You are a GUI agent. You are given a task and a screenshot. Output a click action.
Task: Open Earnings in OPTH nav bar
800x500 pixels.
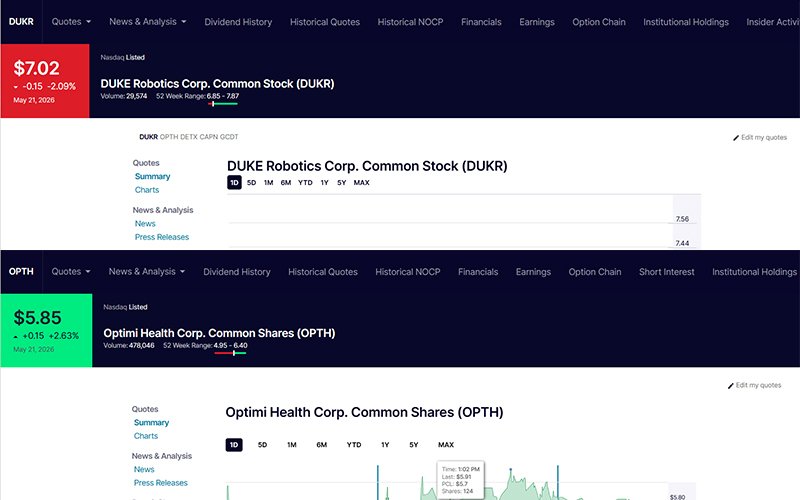point(533,272)
